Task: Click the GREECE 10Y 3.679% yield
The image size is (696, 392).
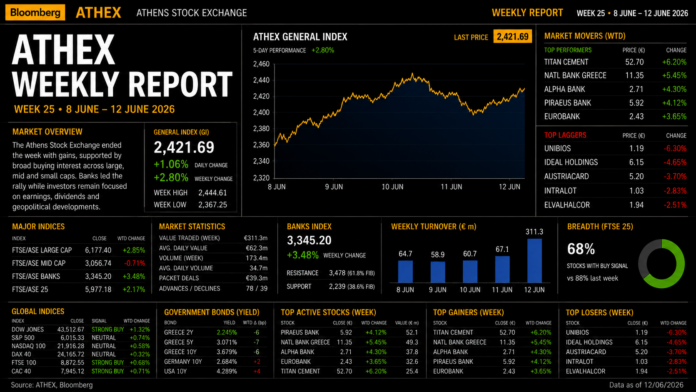Action: [227, 352]
